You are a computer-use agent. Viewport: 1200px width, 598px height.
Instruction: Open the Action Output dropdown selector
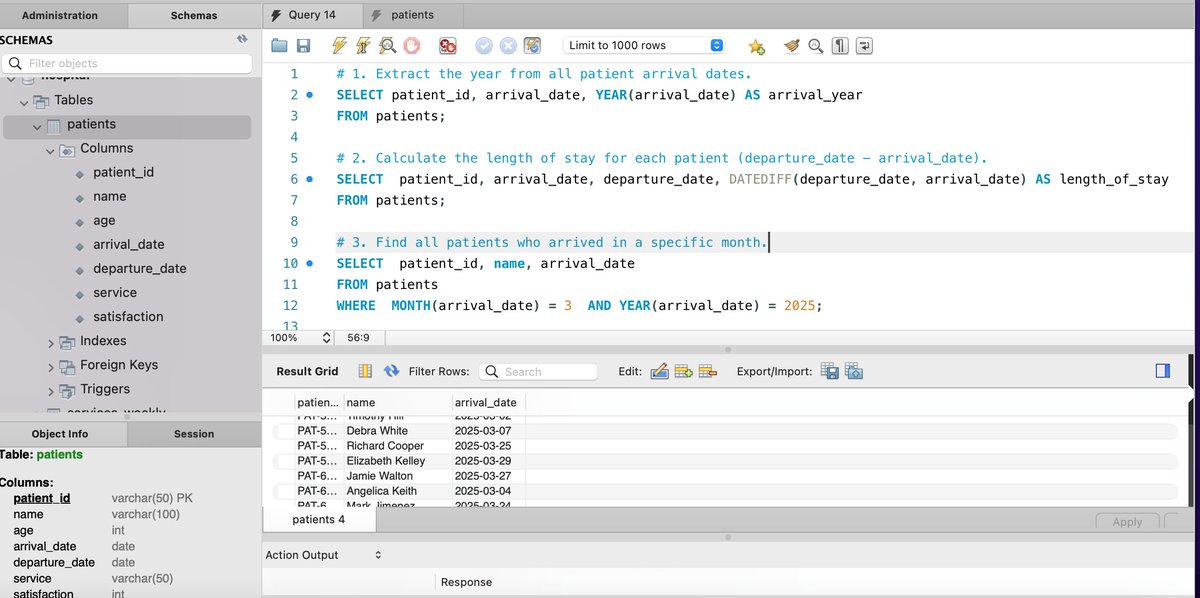378,555
